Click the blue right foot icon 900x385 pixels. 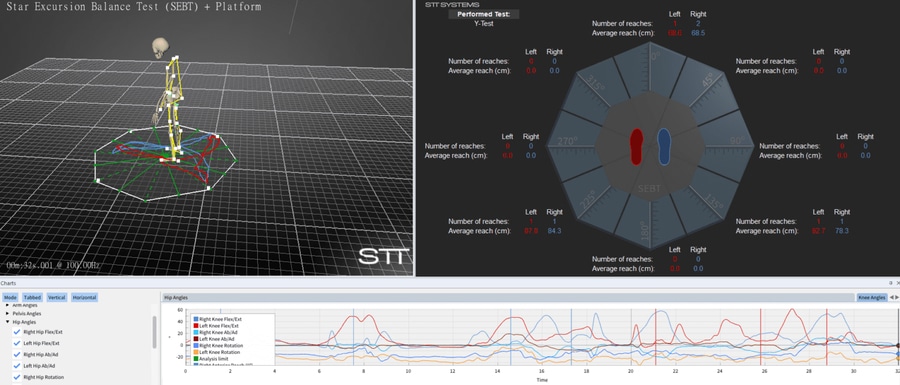(x=664, y=147)
